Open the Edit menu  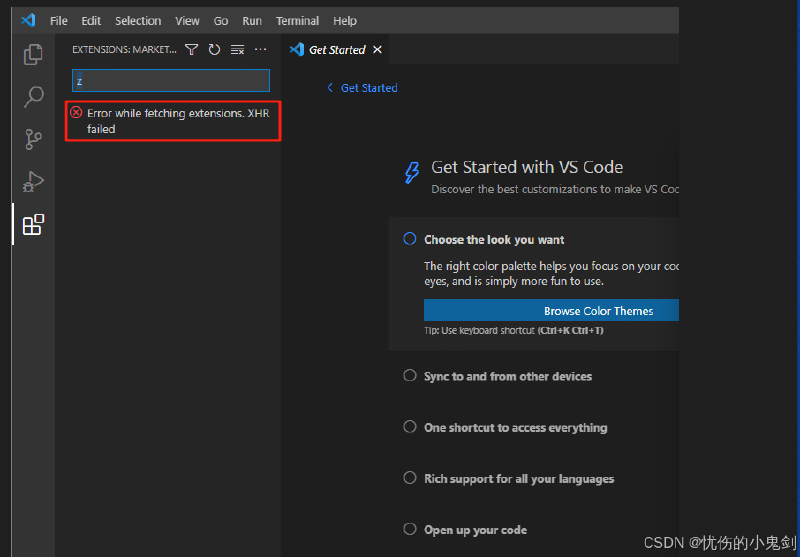point(91,21)
